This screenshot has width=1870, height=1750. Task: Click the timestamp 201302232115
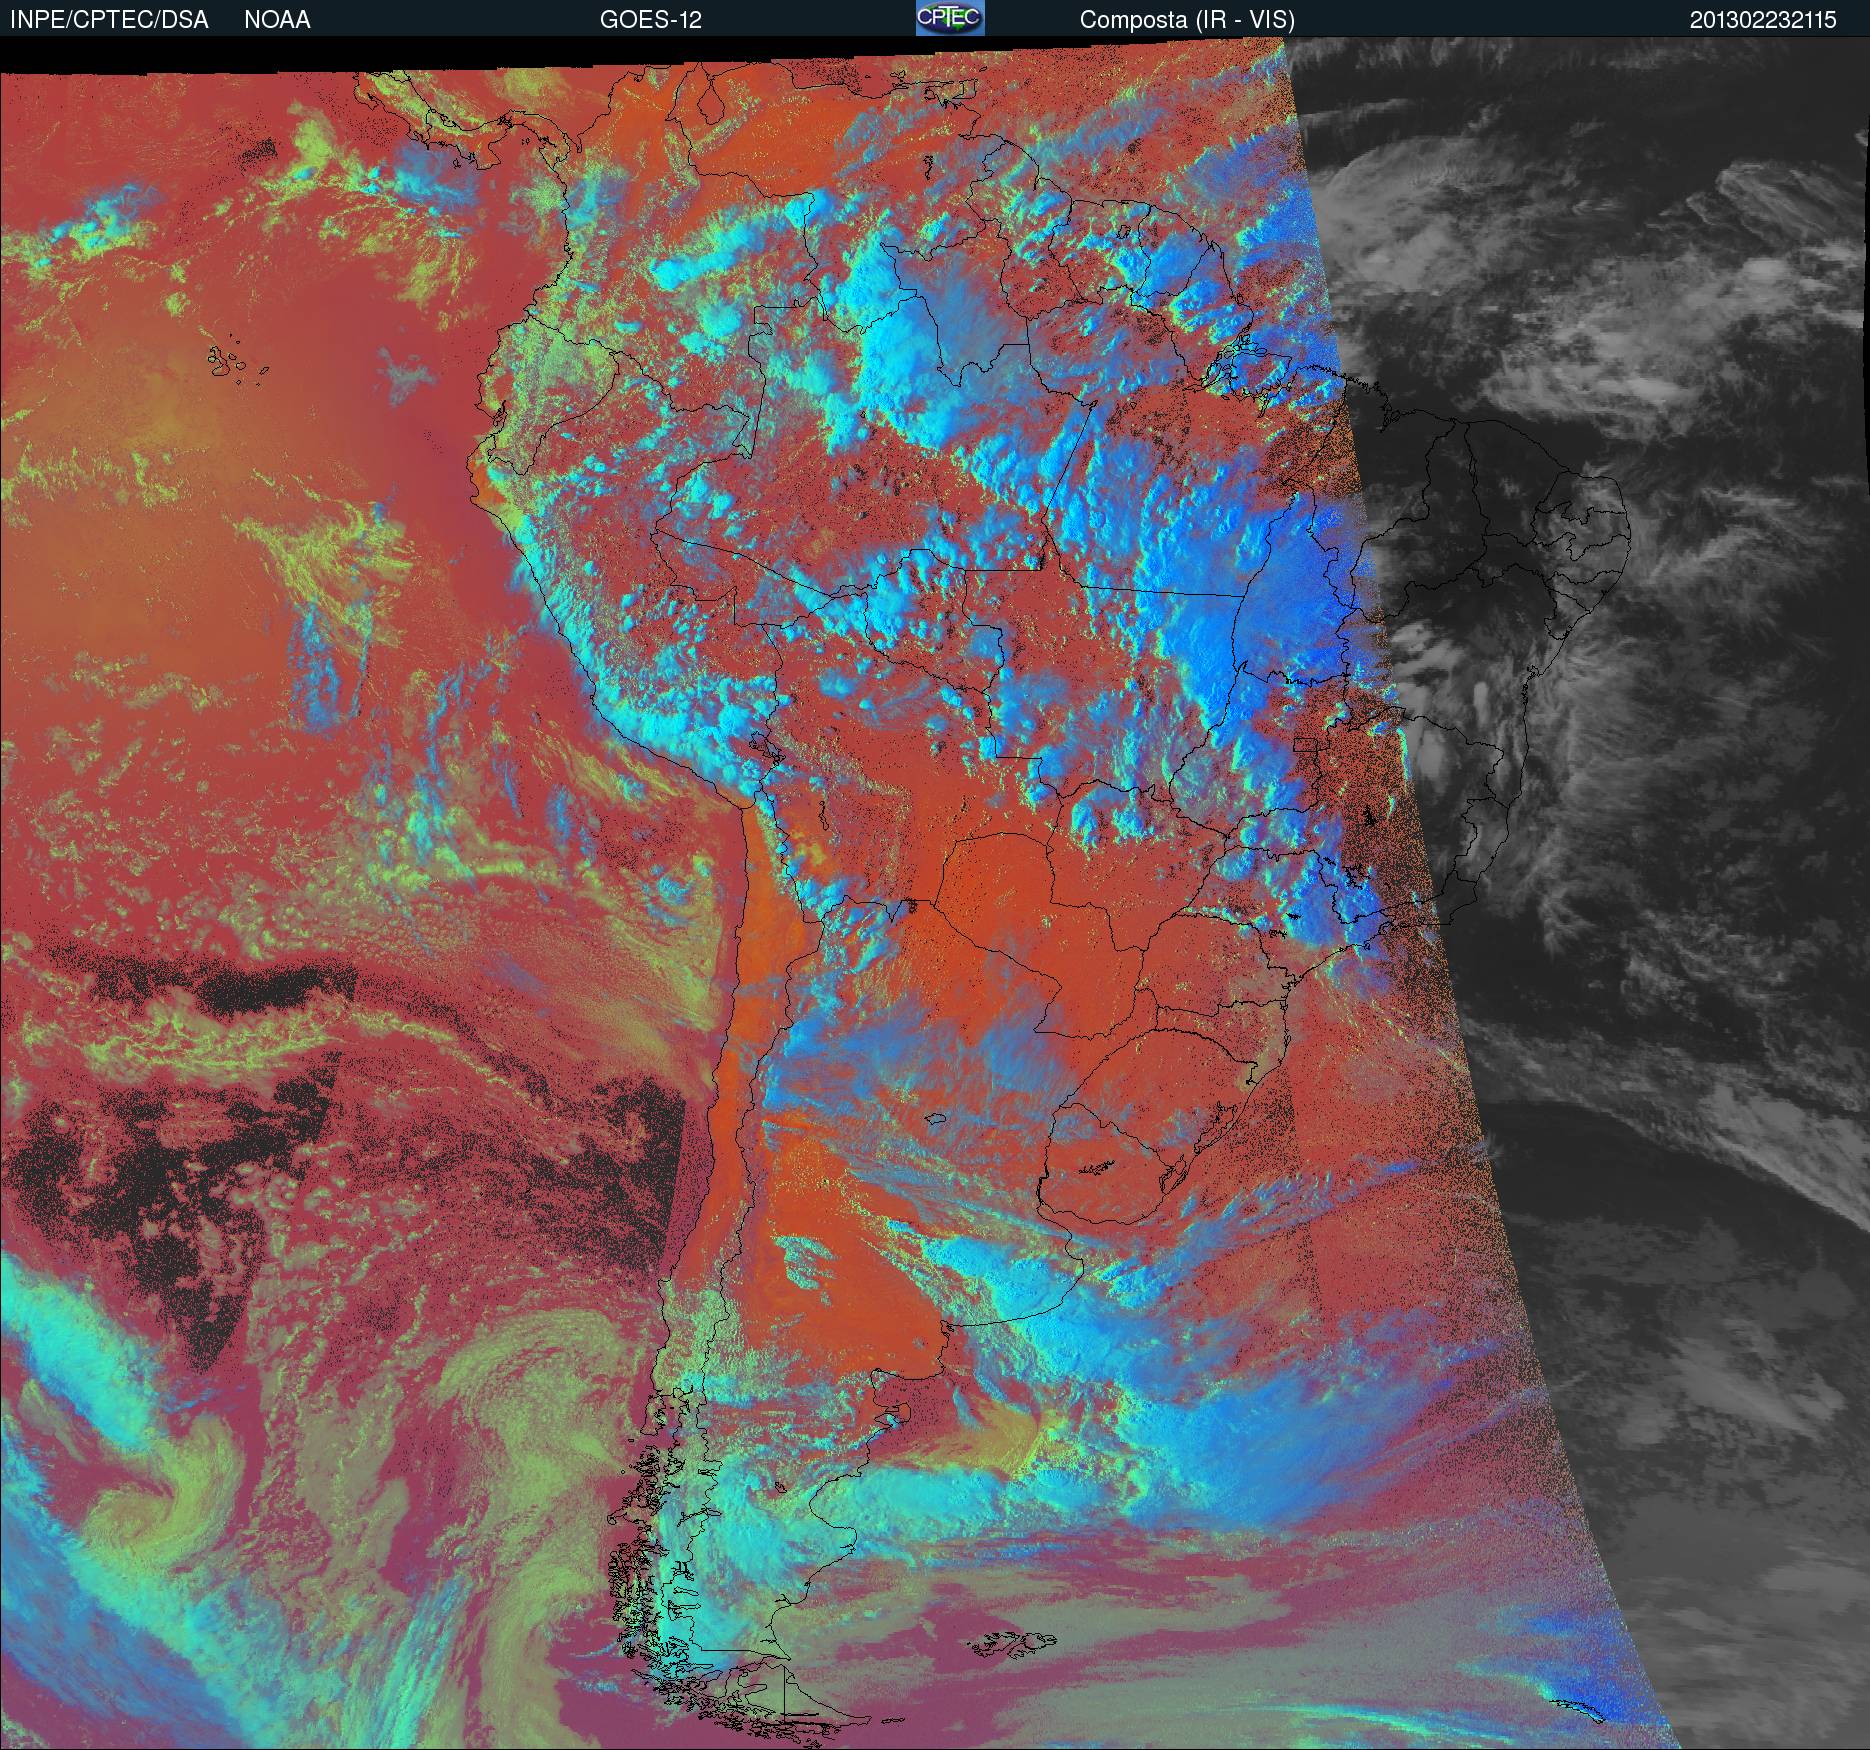tap(1763, 20)
